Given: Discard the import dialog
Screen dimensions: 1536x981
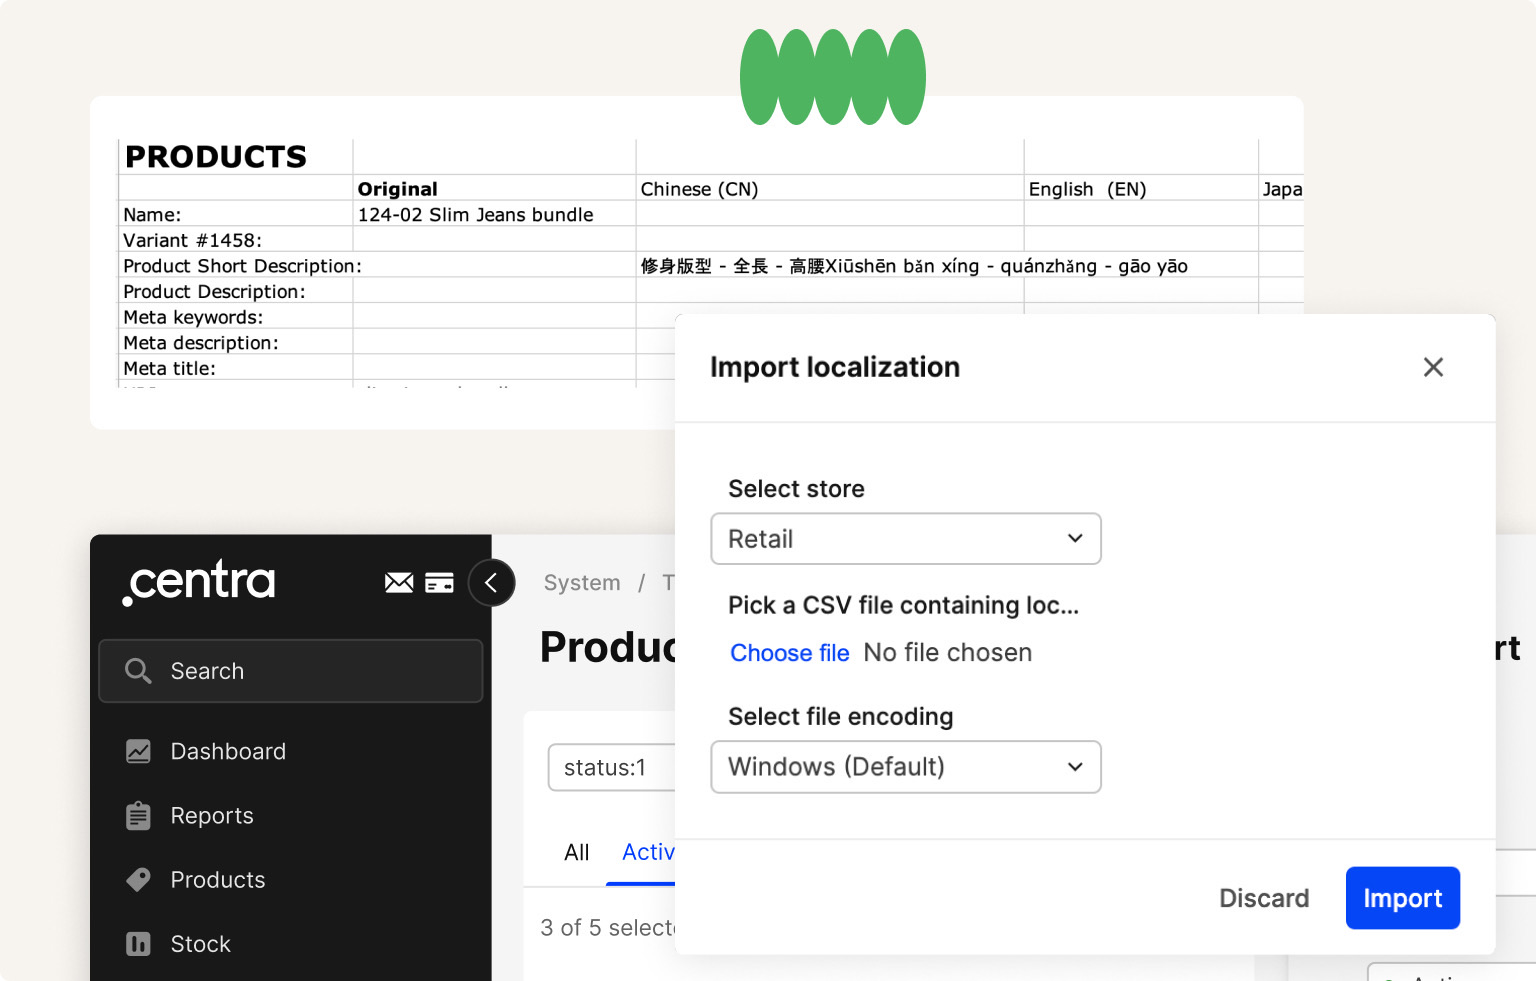Looking at the screenshot, I should click(x=1263, y=898).
